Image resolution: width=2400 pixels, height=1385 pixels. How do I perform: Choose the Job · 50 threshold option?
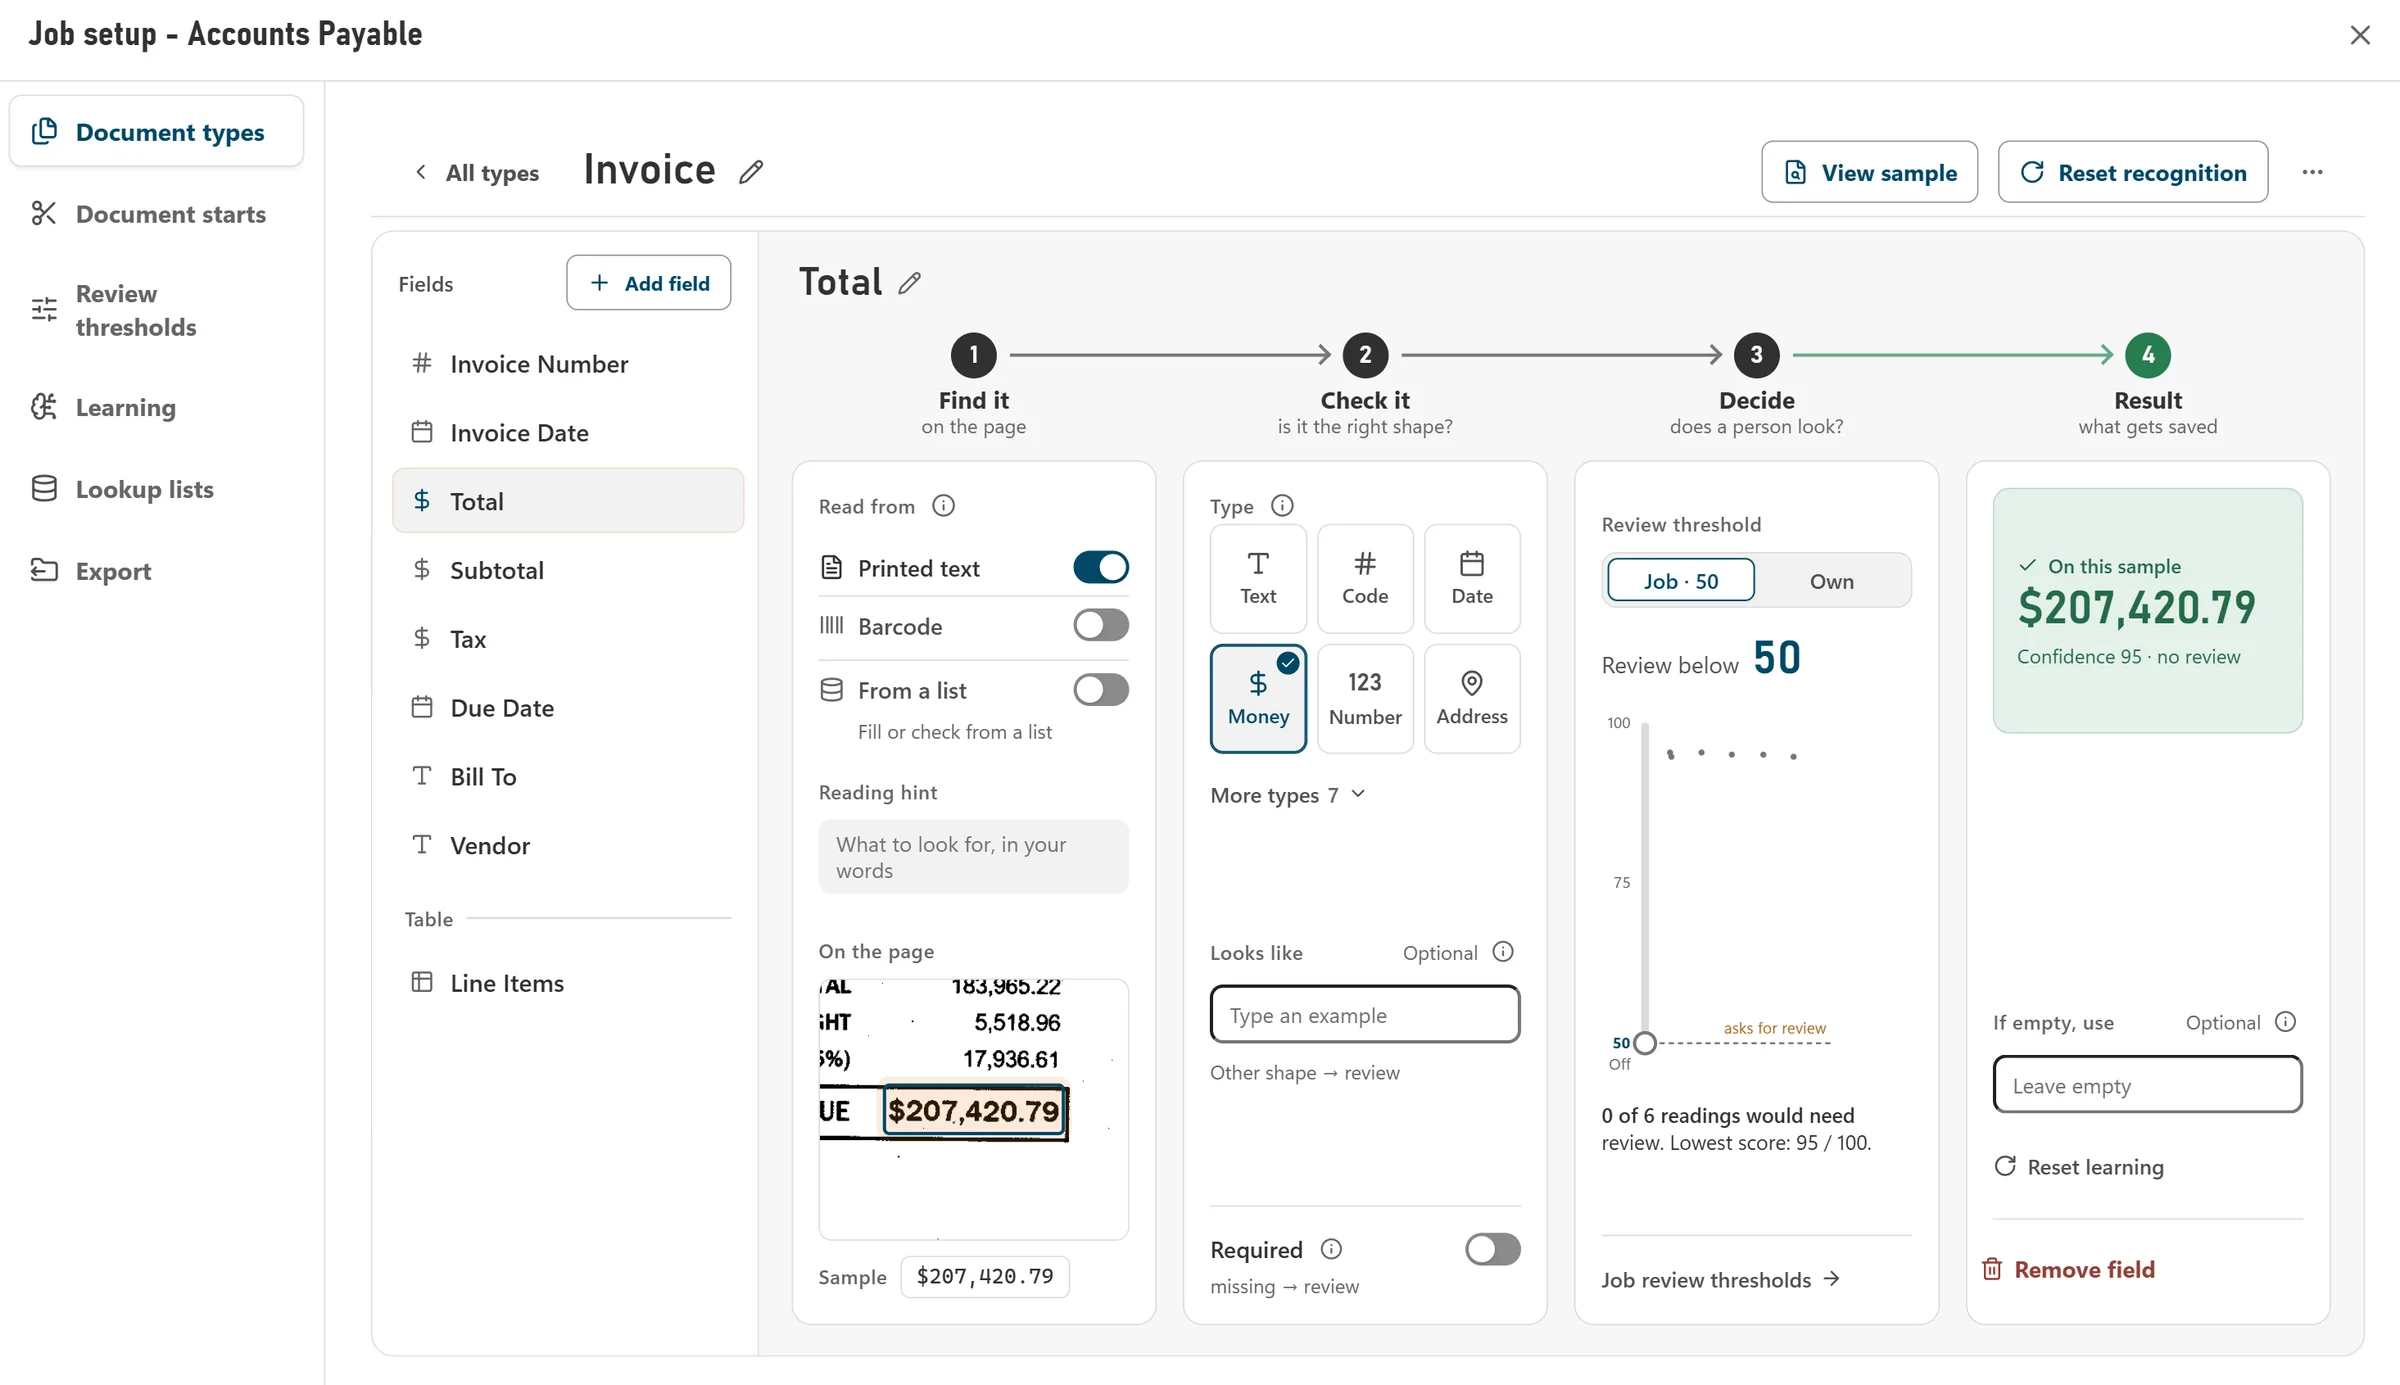pos(1681,581)
